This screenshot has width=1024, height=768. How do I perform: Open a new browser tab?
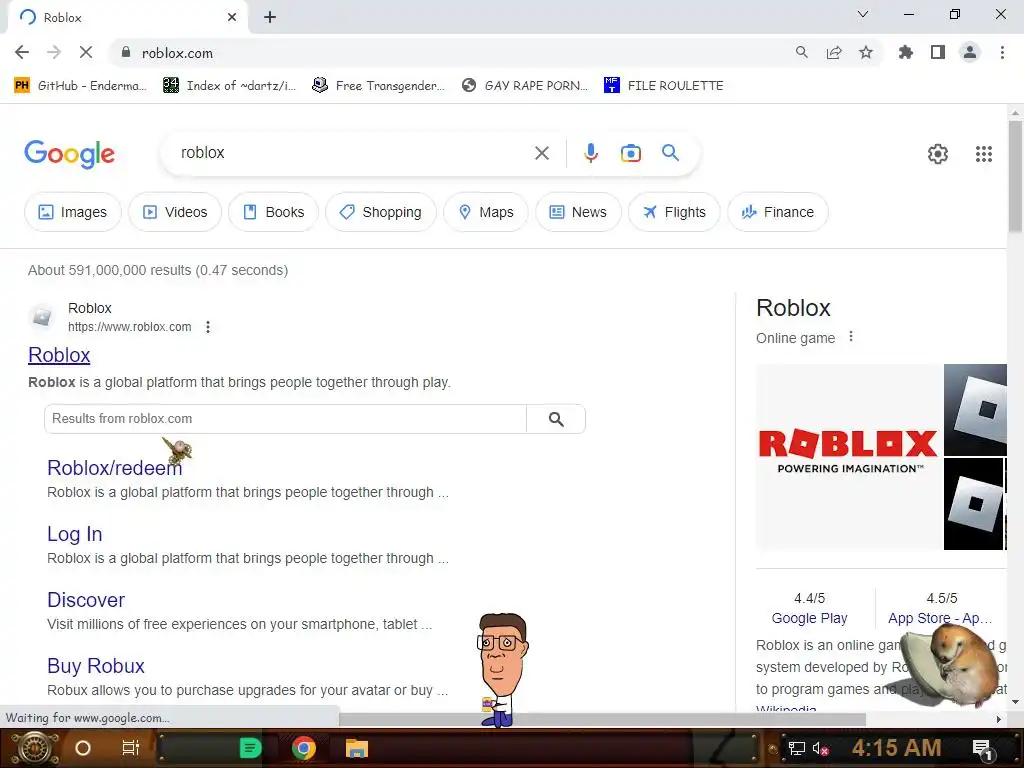pyautogui.click(x=270, y=17)
